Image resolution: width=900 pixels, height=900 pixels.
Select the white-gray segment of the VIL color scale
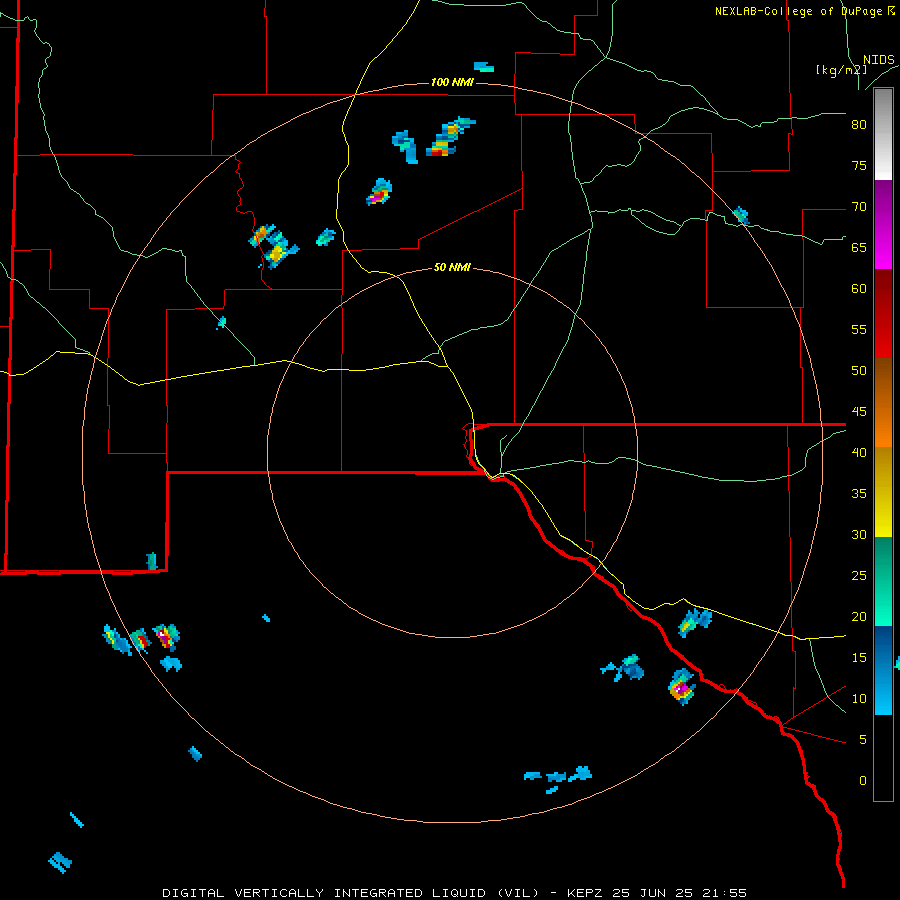883,134
